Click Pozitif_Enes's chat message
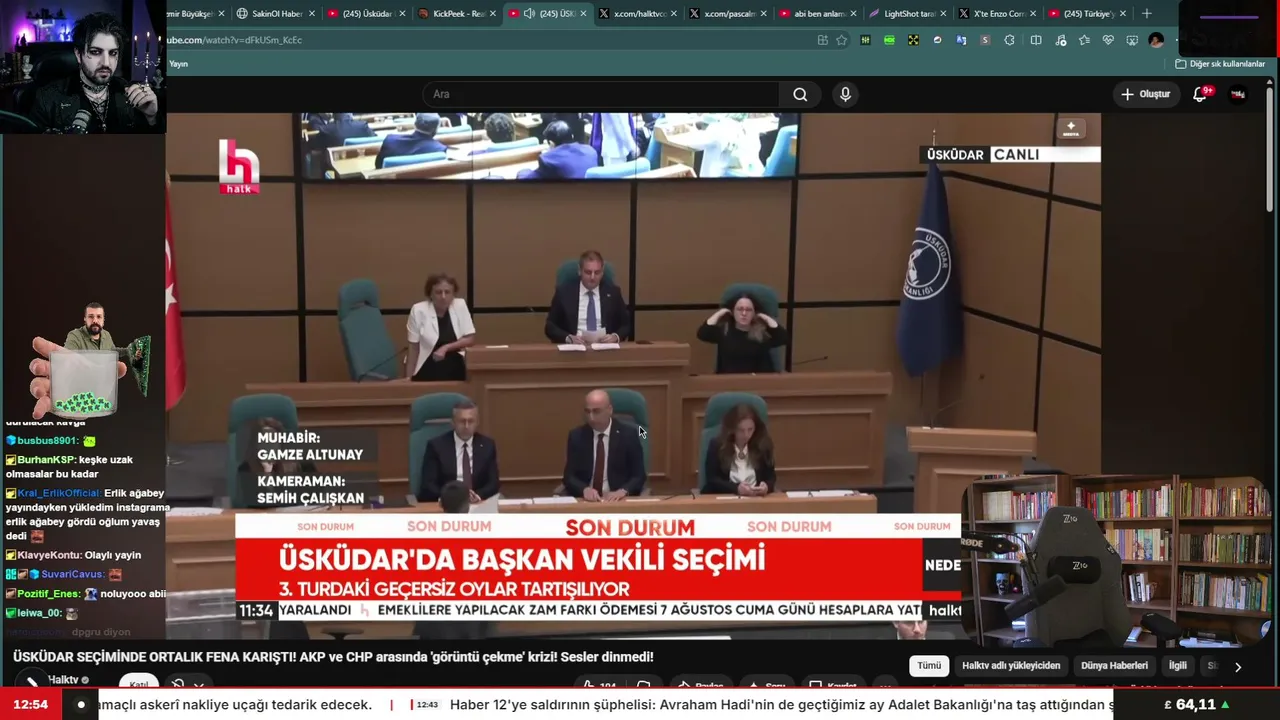1280x720 pixels. coord(86,594)
